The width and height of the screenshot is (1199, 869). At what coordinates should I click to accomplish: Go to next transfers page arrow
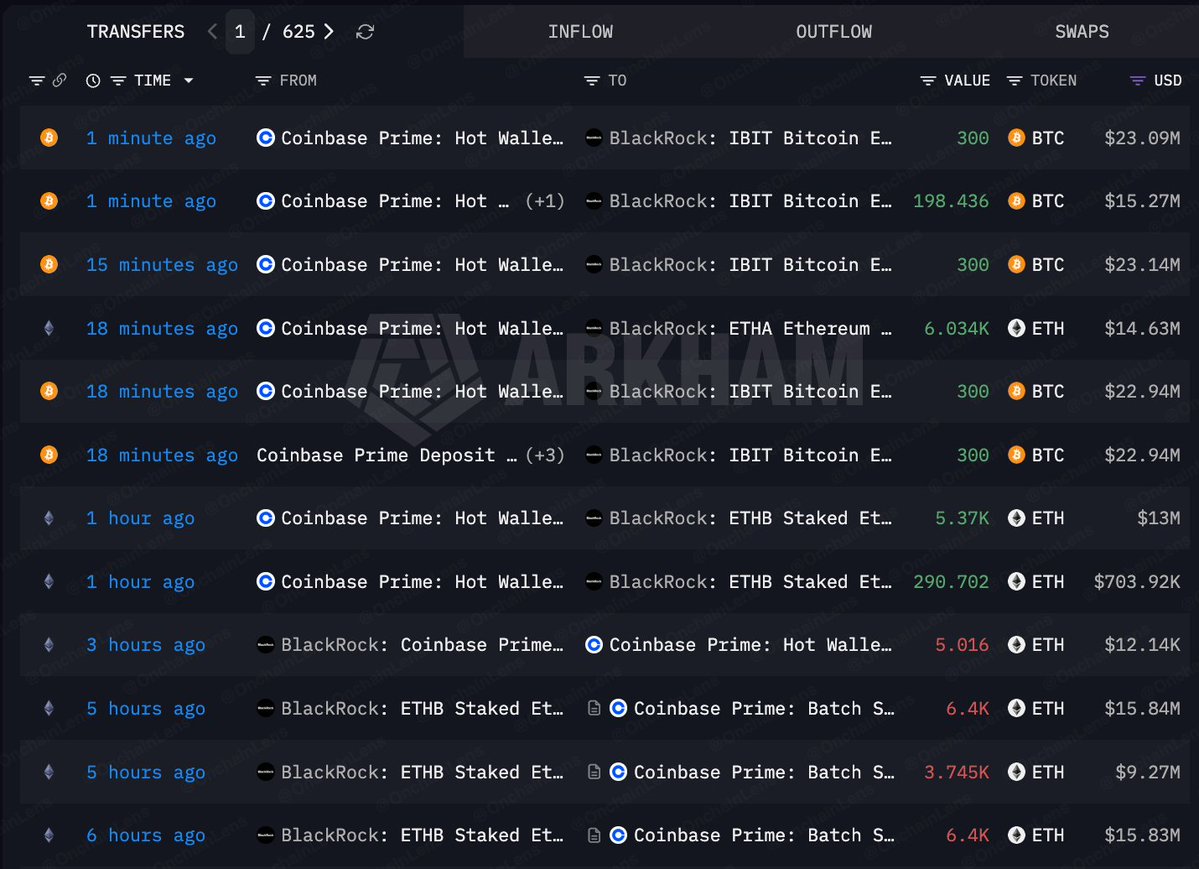[329, 31]
